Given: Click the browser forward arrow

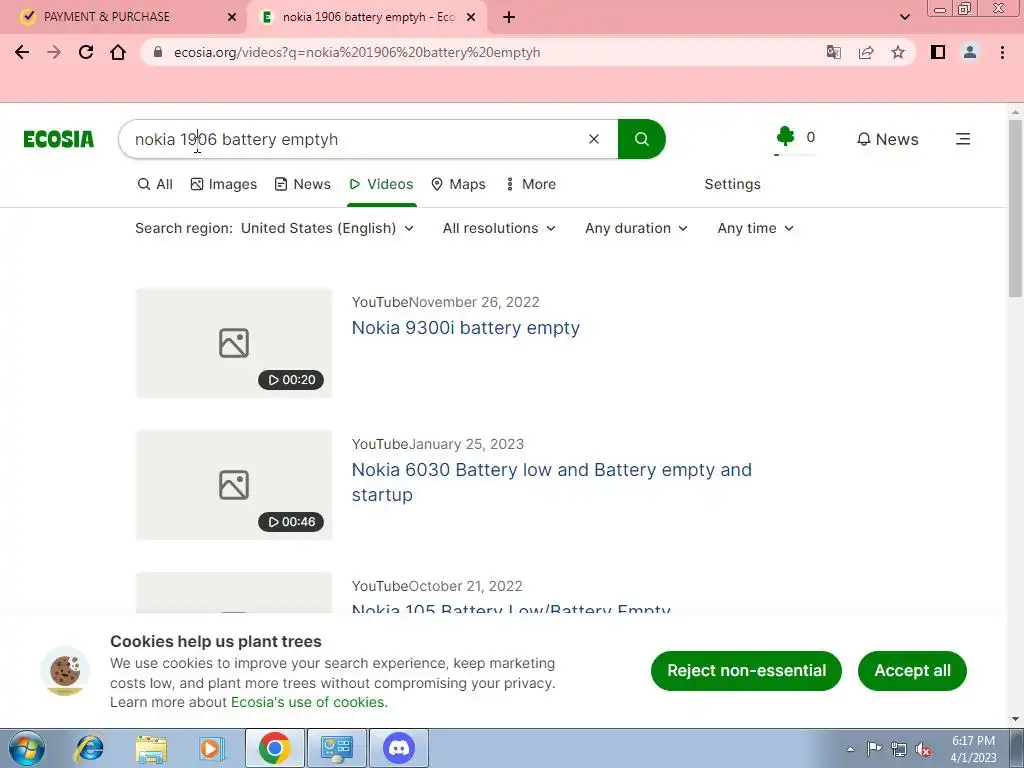Looking at the screenshot, I should [54, 52].
